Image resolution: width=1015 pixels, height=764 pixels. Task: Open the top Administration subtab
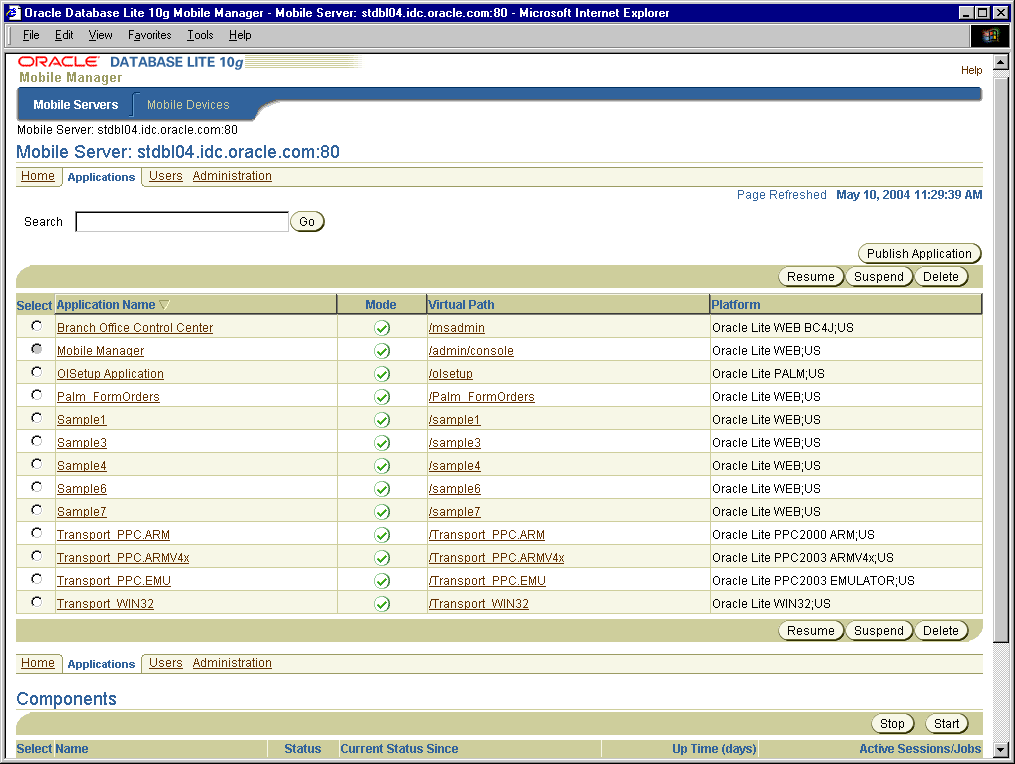(232, 176)
